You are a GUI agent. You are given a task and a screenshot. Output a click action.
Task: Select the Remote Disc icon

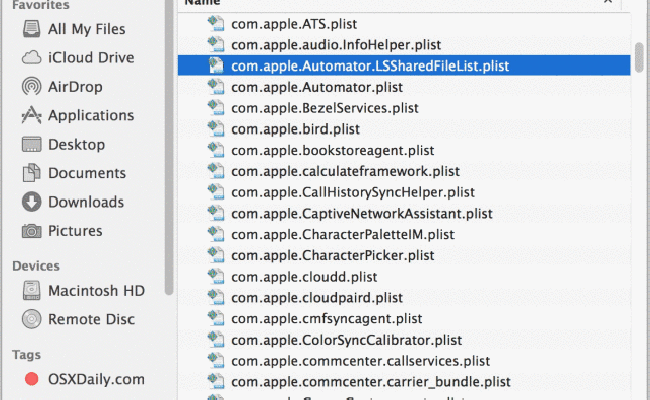point(32,319)
